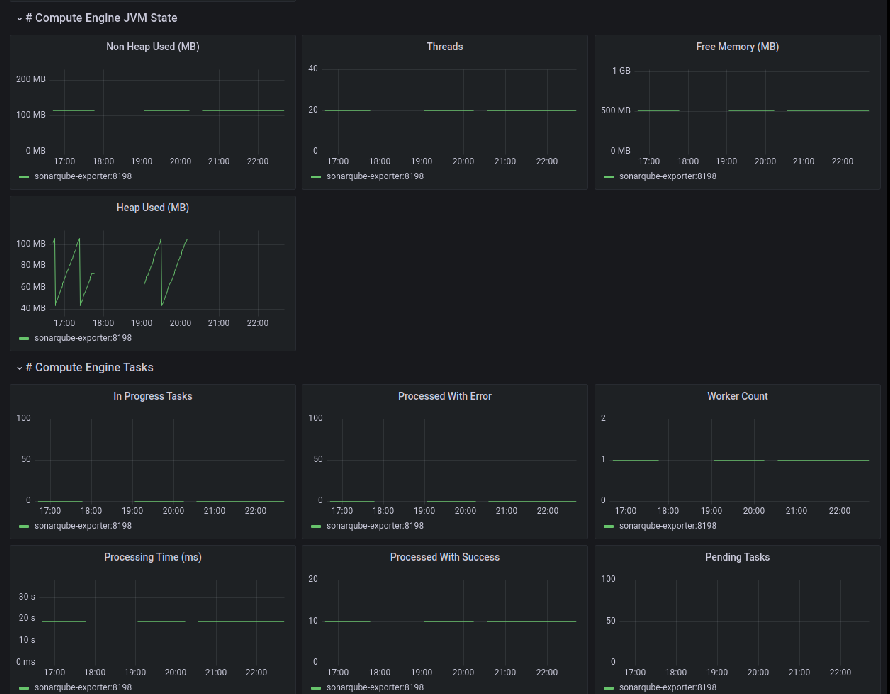Open the Worker Count panel title
Viewport: 890px width, 694px height.
(737, 397)
